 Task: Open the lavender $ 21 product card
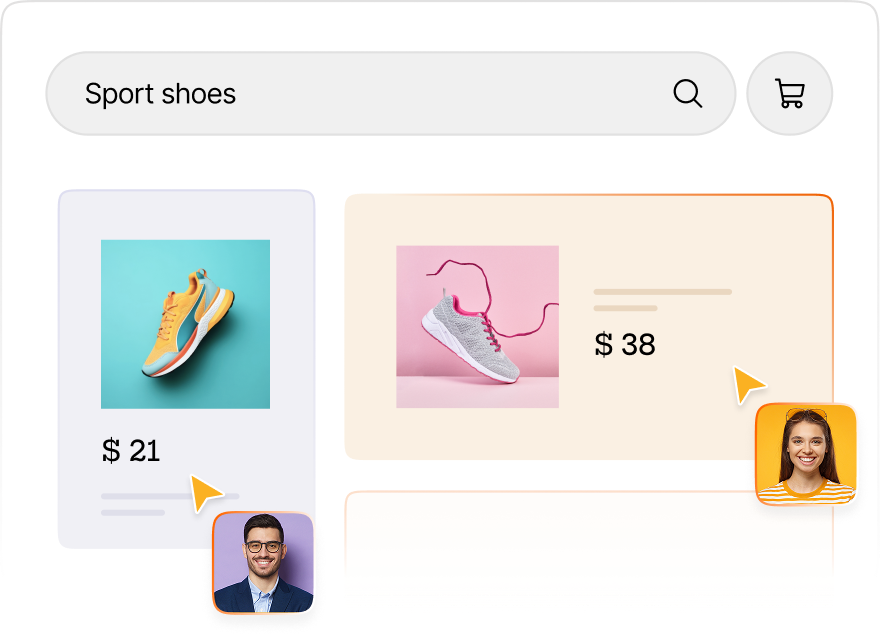[186, 369]
